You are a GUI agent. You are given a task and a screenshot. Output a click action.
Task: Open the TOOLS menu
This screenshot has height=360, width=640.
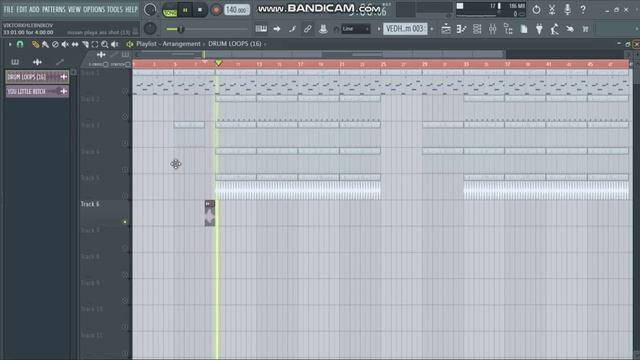point(115,9)
